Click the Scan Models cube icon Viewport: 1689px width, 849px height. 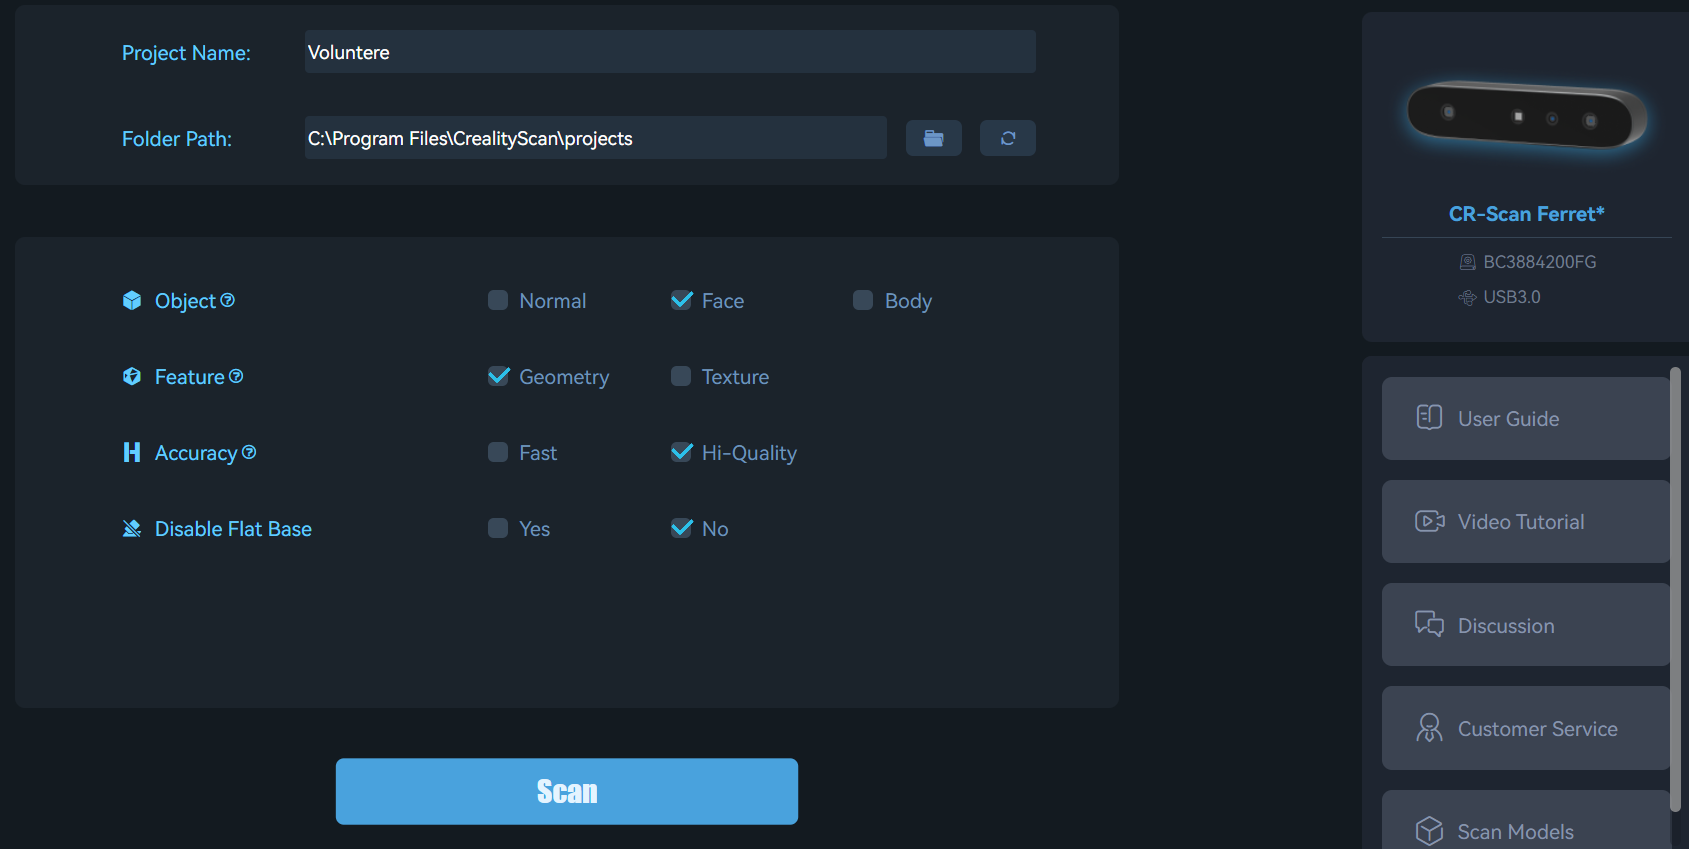click(1429, 831)
